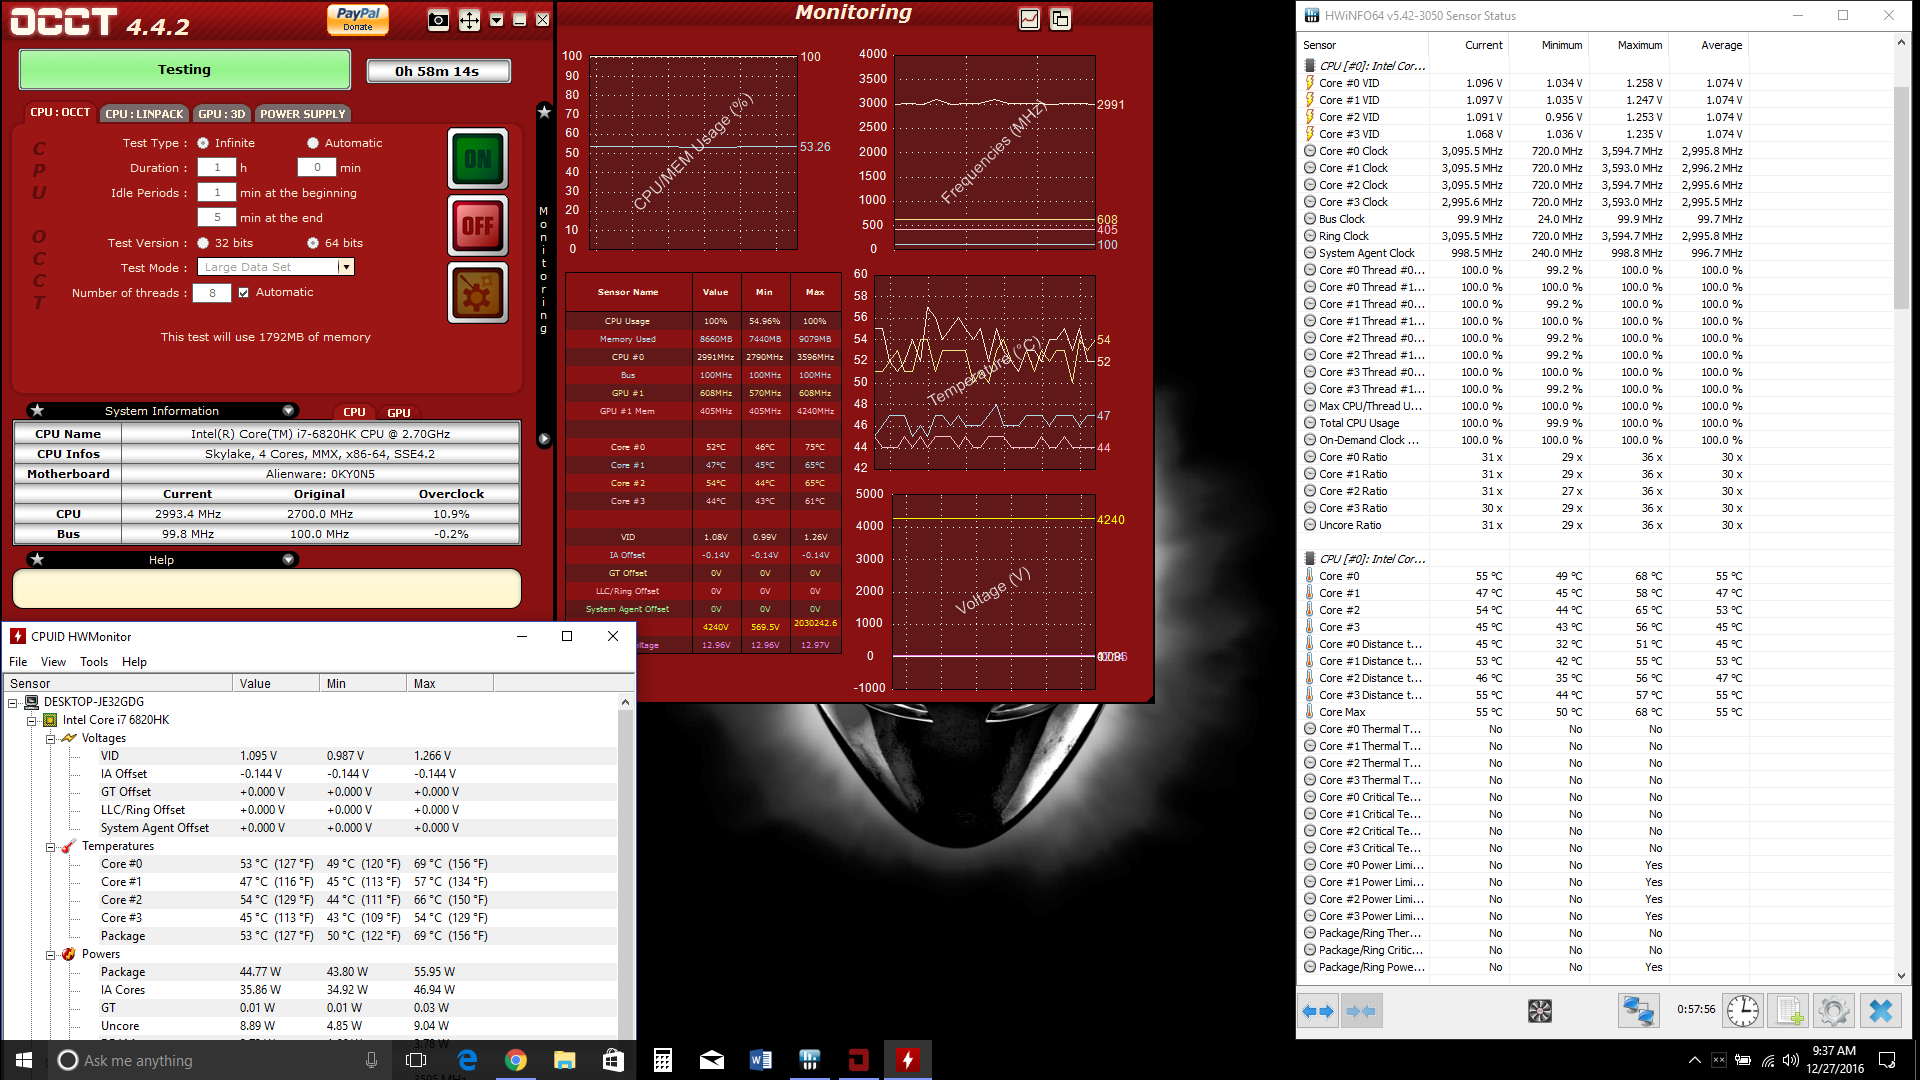This screenshot has height=1080, width=1920.
Task: Click the Number of threads input field
Action: 212,293
